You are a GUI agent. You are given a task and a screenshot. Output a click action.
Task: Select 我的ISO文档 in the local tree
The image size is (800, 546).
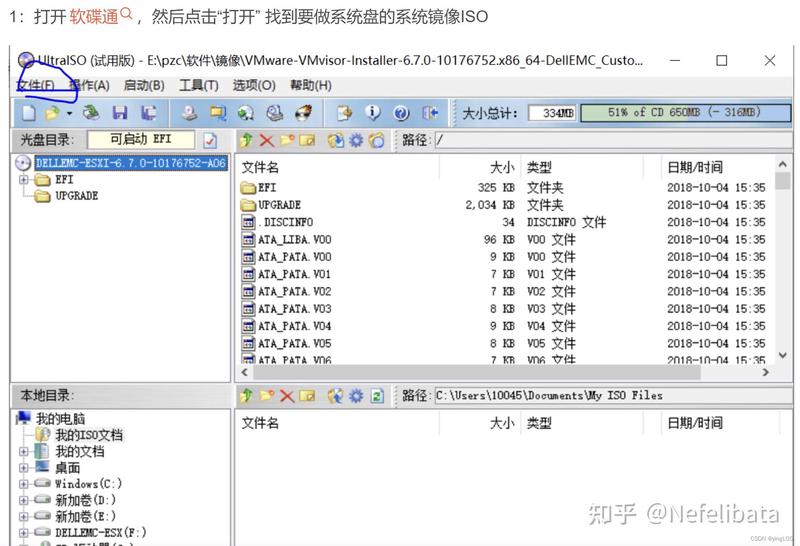(89, 435)
